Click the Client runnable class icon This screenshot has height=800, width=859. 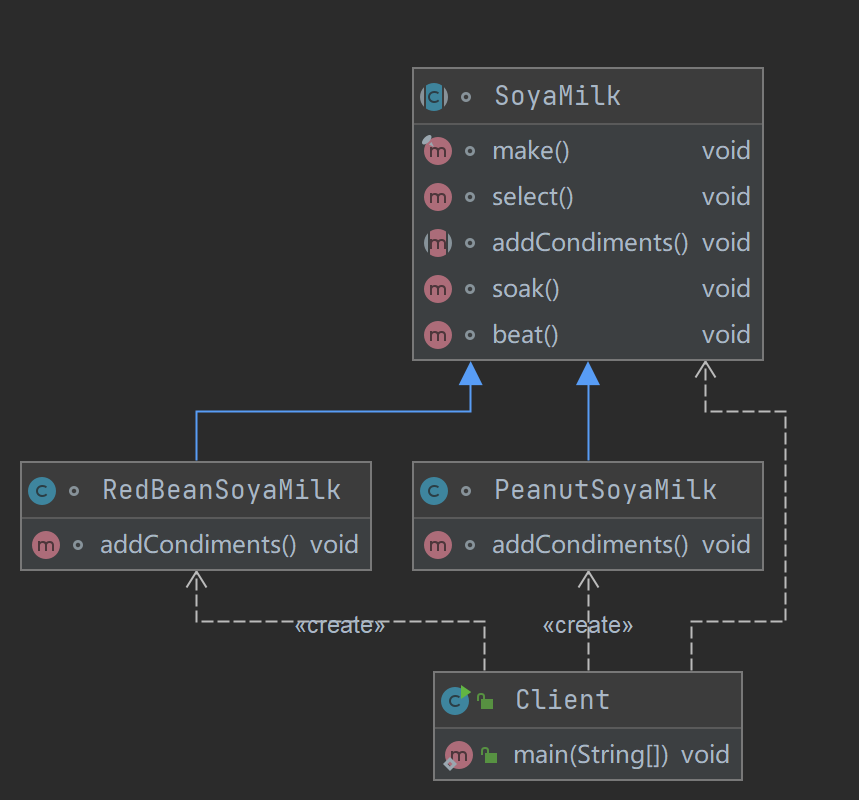coord(455,700)
